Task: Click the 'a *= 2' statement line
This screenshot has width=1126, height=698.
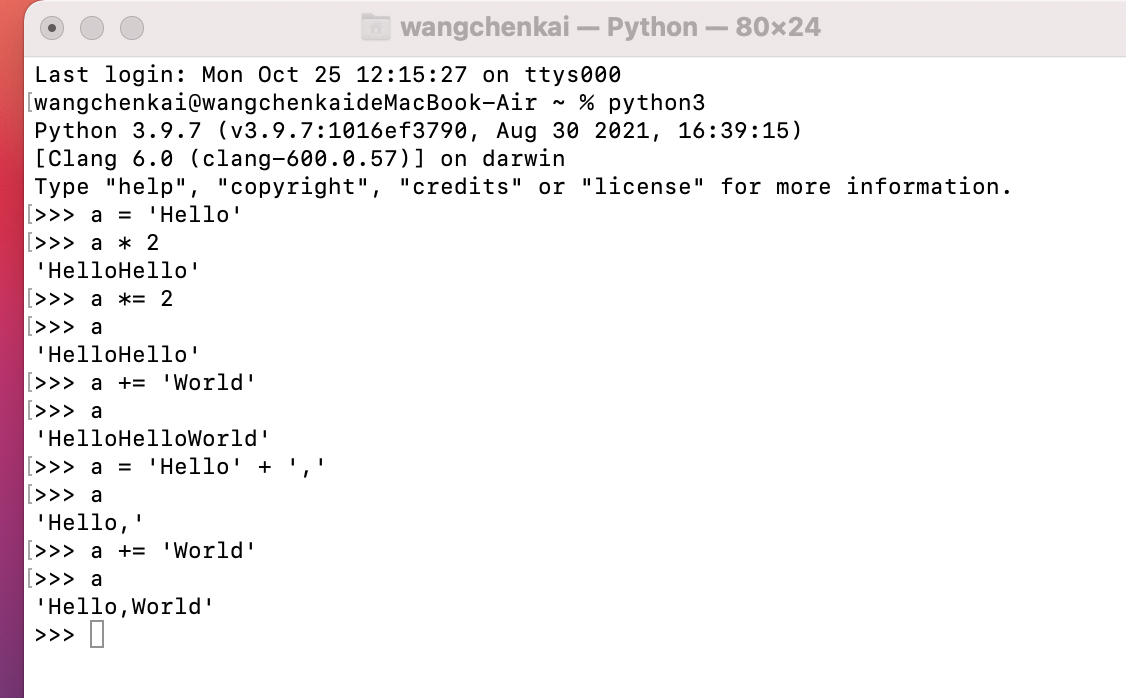Action: [131, 298]
